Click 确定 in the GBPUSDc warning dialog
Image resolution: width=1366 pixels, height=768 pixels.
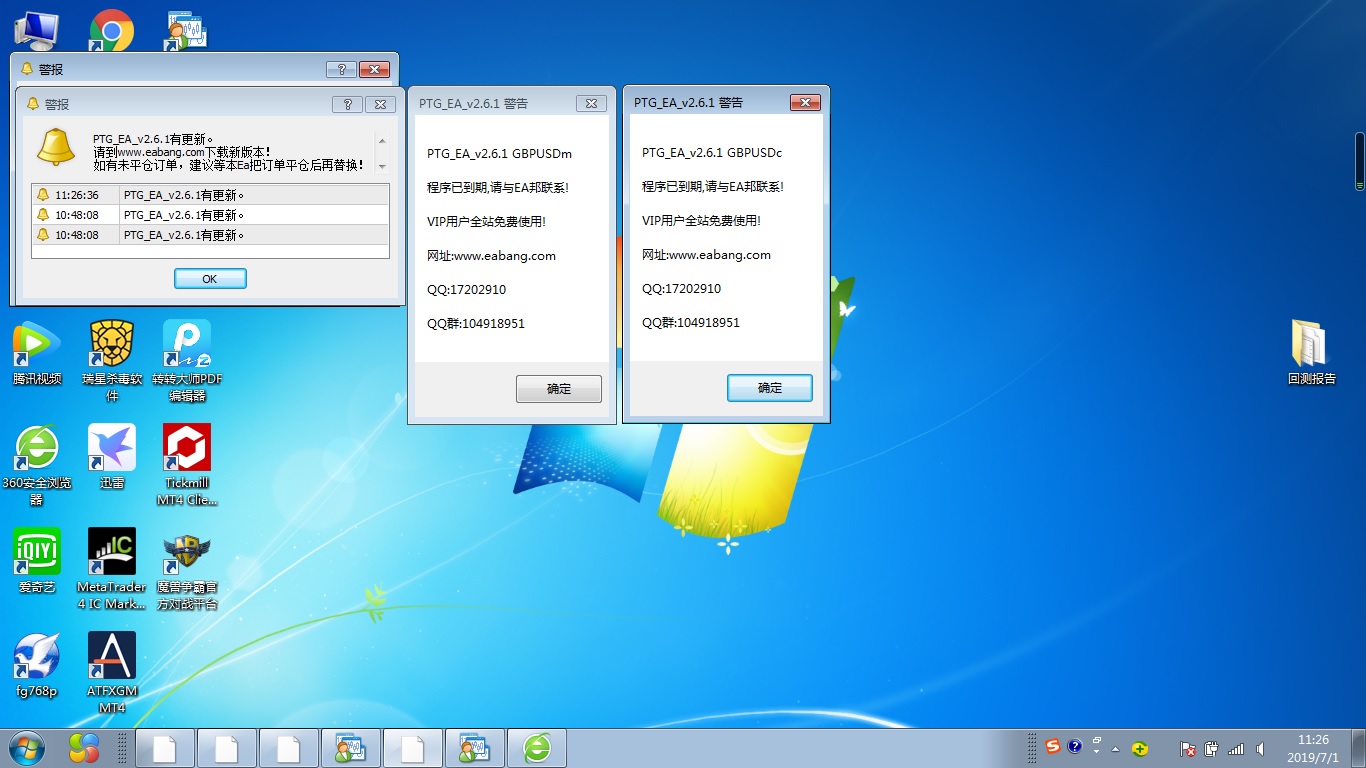[x=770, y=388]
